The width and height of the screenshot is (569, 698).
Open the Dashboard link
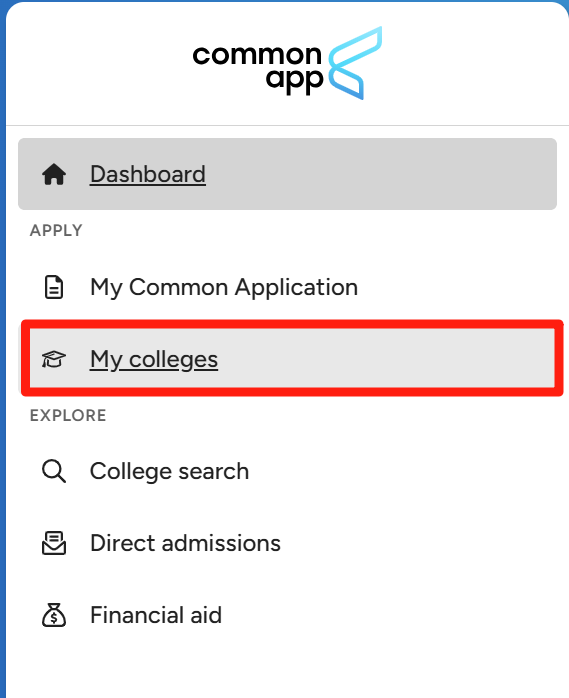click(x=148, y=174)
